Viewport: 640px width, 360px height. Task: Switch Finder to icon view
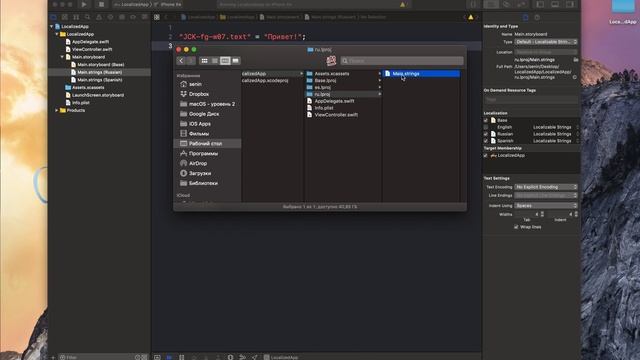coord(204,61)
